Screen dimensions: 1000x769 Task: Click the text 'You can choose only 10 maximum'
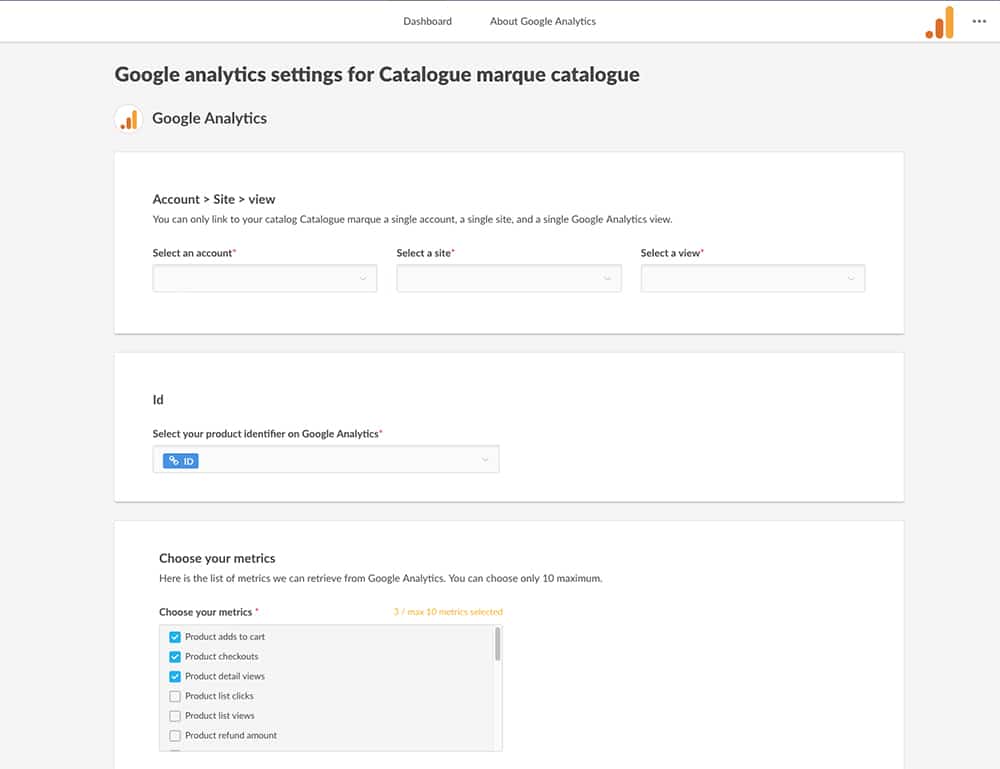coord(525,578)
